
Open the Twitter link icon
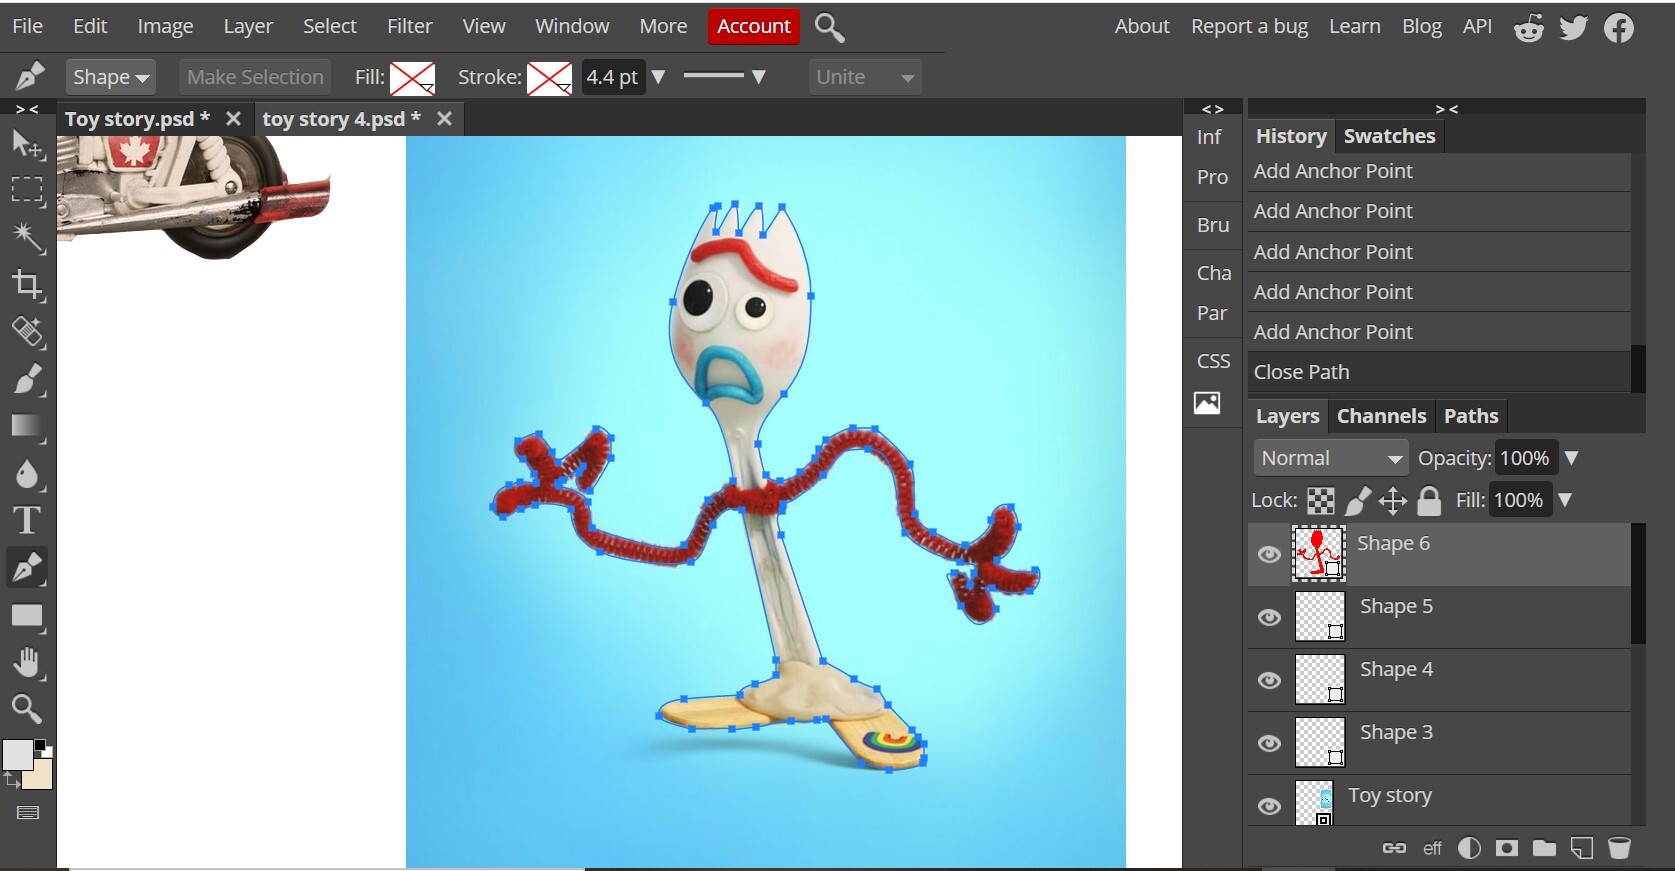(1573, 27)
